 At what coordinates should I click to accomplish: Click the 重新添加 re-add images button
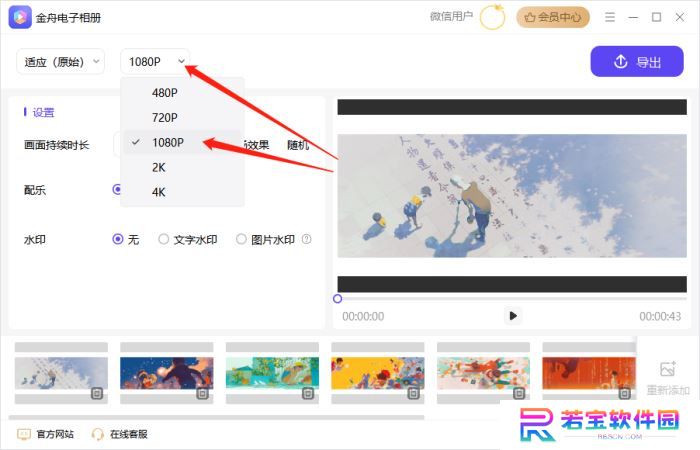(x=668, y=379)
